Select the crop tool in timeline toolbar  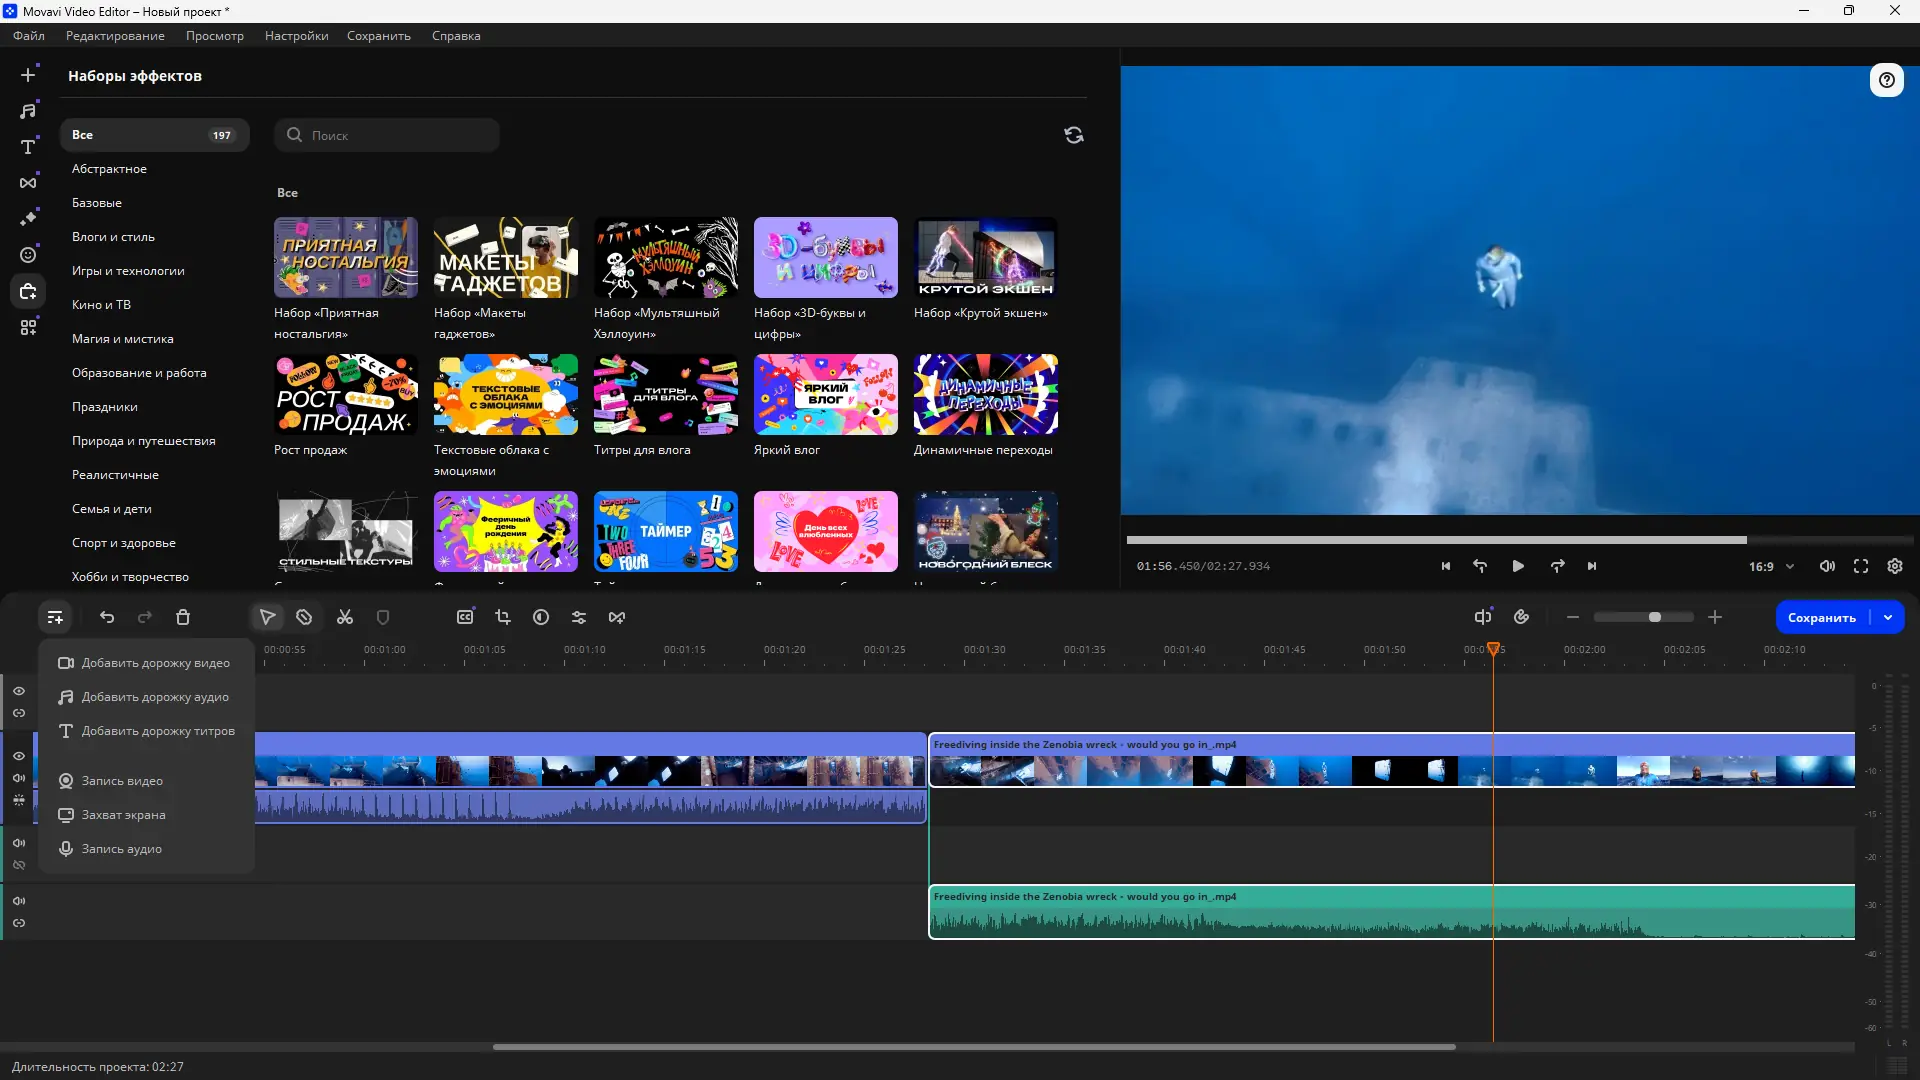[x=503, y=618]
